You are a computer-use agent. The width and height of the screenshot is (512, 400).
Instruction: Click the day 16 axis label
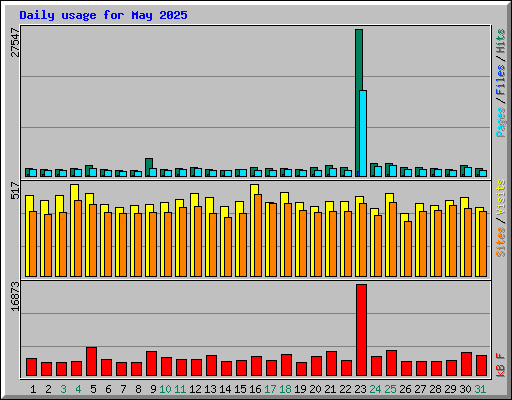255,389
